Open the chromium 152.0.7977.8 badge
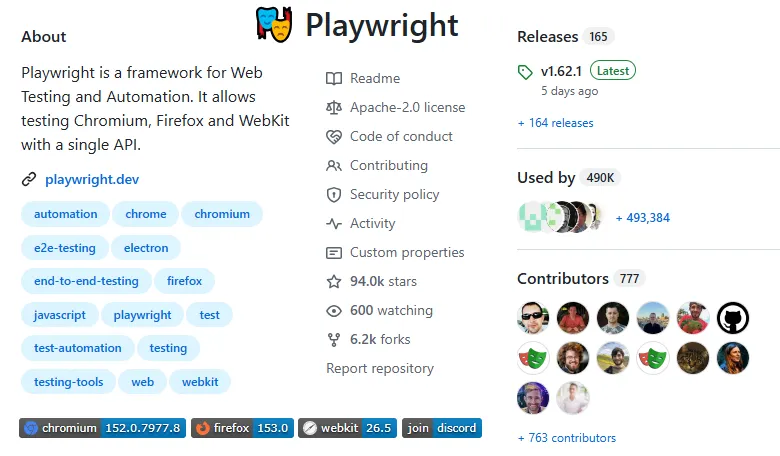780x456 pixels. point(102,428)
